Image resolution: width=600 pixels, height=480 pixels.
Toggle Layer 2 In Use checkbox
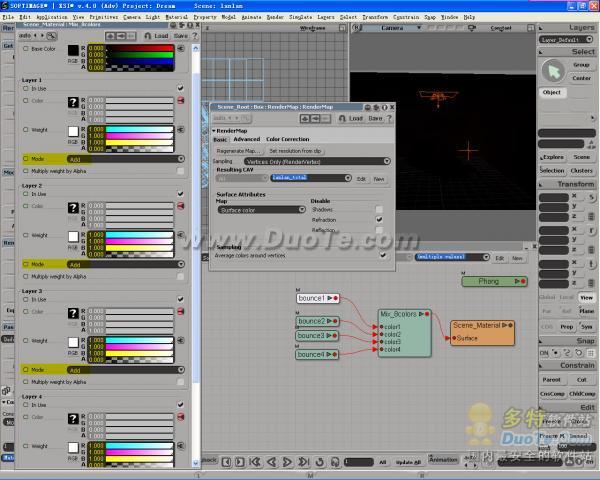click(x=180, y=194)
